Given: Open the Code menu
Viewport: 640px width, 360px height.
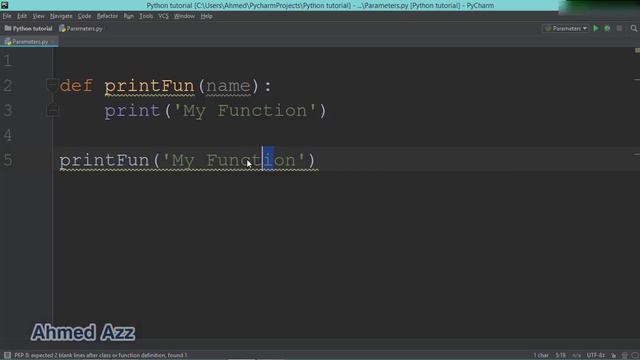Looking at the screenshot, I should pyautogui.click(x=84, y=16).
